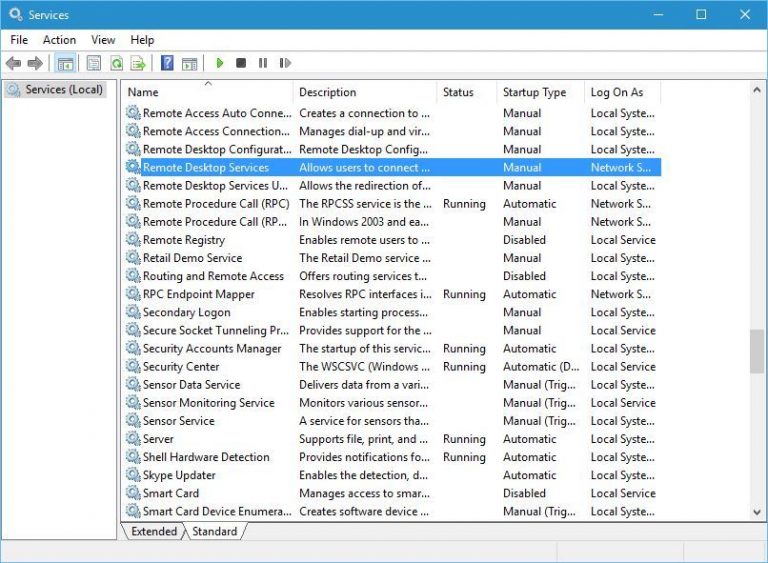Restart the service with the restart icon
The height and width of the screenshot is (563, 768).
click(285, 63)
